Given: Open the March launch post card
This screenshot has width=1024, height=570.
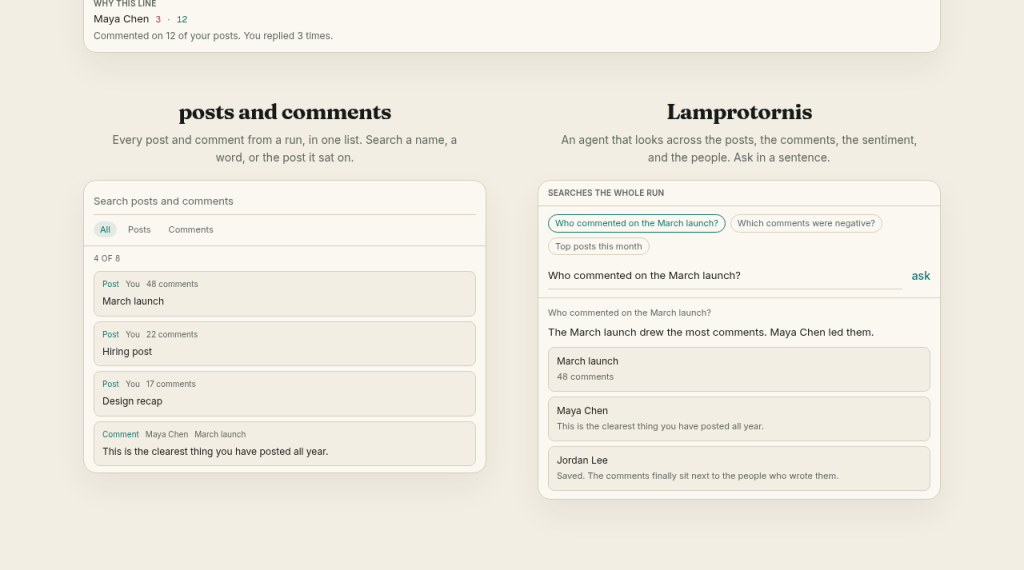Looking at the screenshot, I should click(x=284, y=294).
